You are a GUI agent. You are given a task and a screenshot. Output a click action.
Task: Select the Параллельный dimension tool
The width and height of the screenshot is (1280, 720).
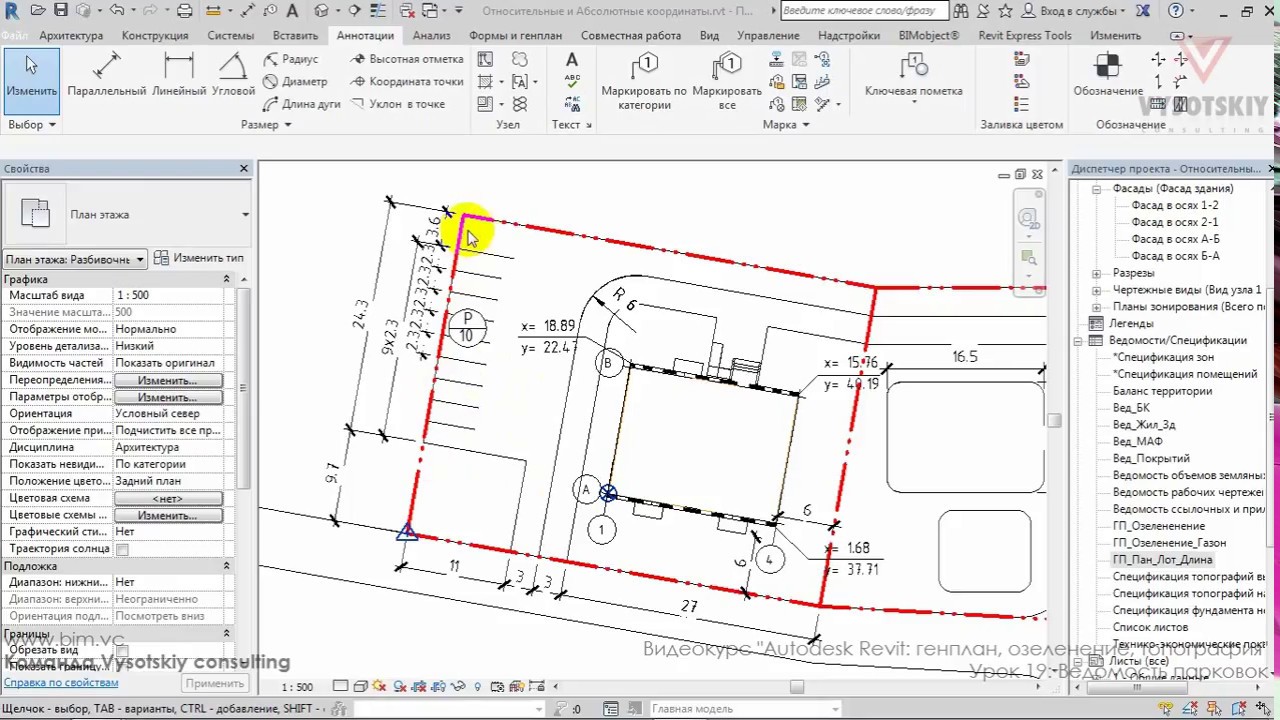(x=106, y=75)
